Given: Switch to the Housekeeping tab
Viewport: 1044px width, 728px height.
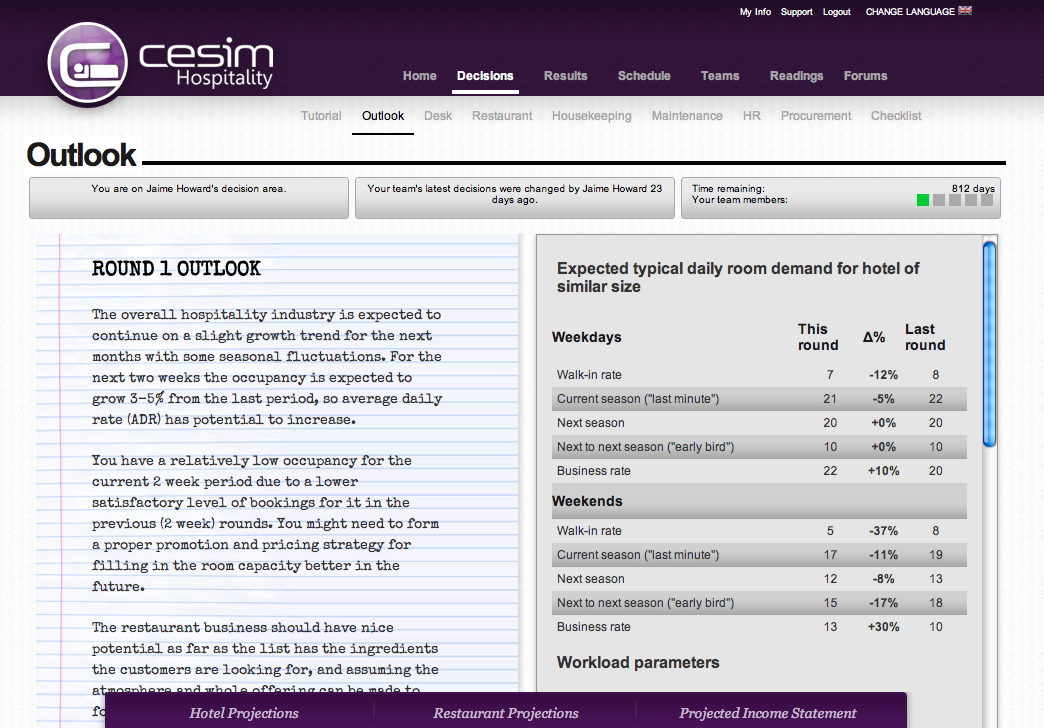Looking at the screenshot, I should tap(591, 116).
